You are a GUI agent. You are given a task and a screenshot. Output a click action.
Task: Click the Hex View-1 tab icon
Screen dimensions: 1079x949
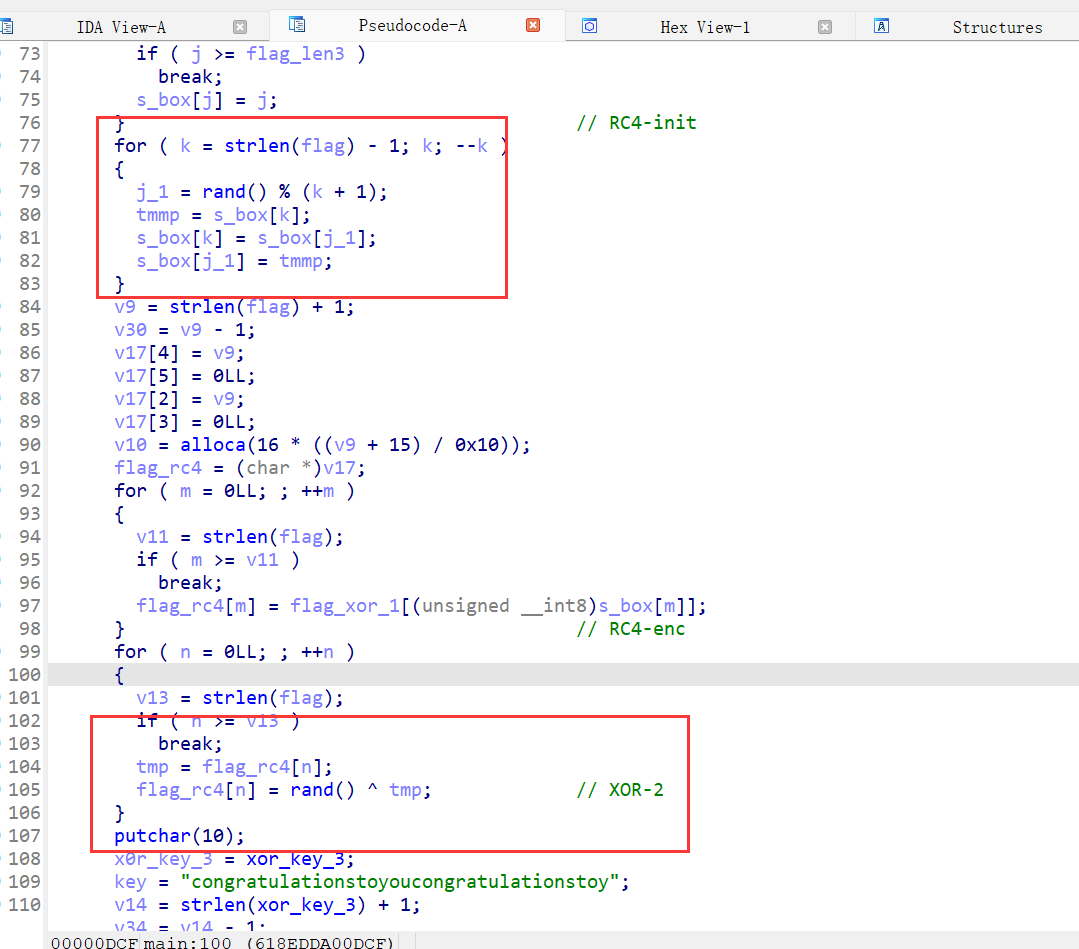(x=590, y=26)
